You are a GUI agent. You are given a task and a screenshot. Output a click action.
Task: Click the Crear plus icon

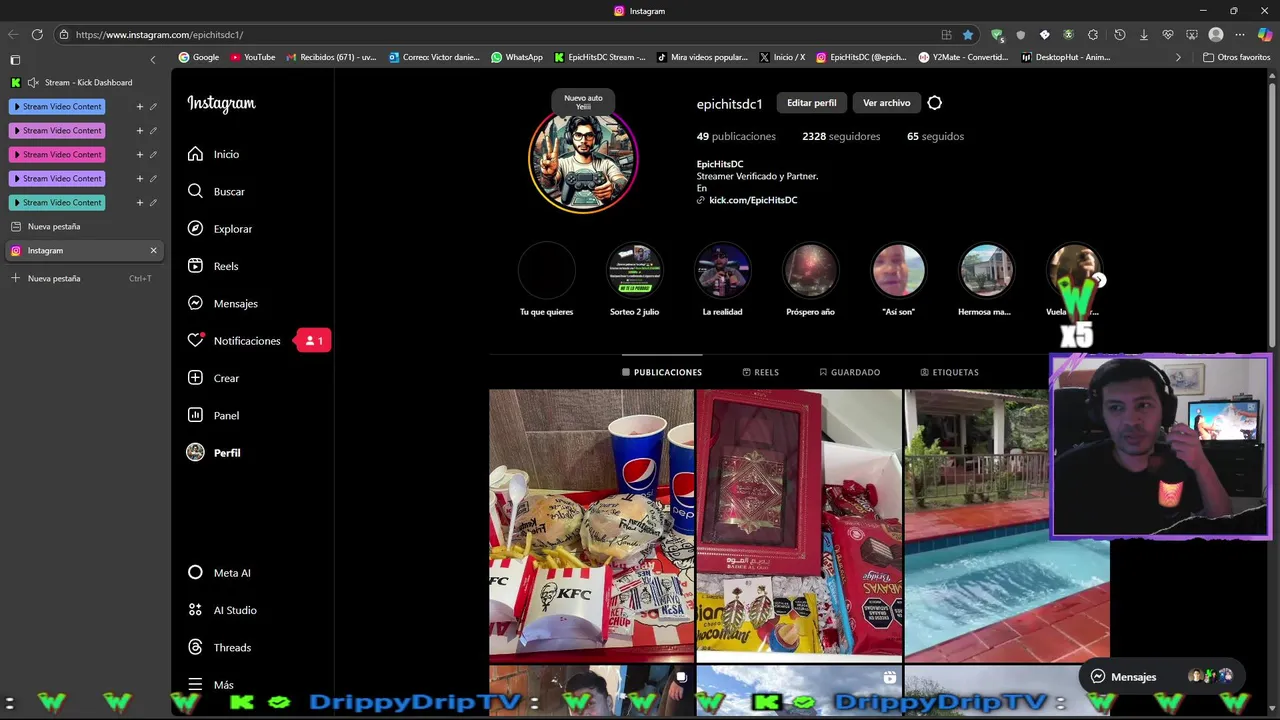click(195, 378)
